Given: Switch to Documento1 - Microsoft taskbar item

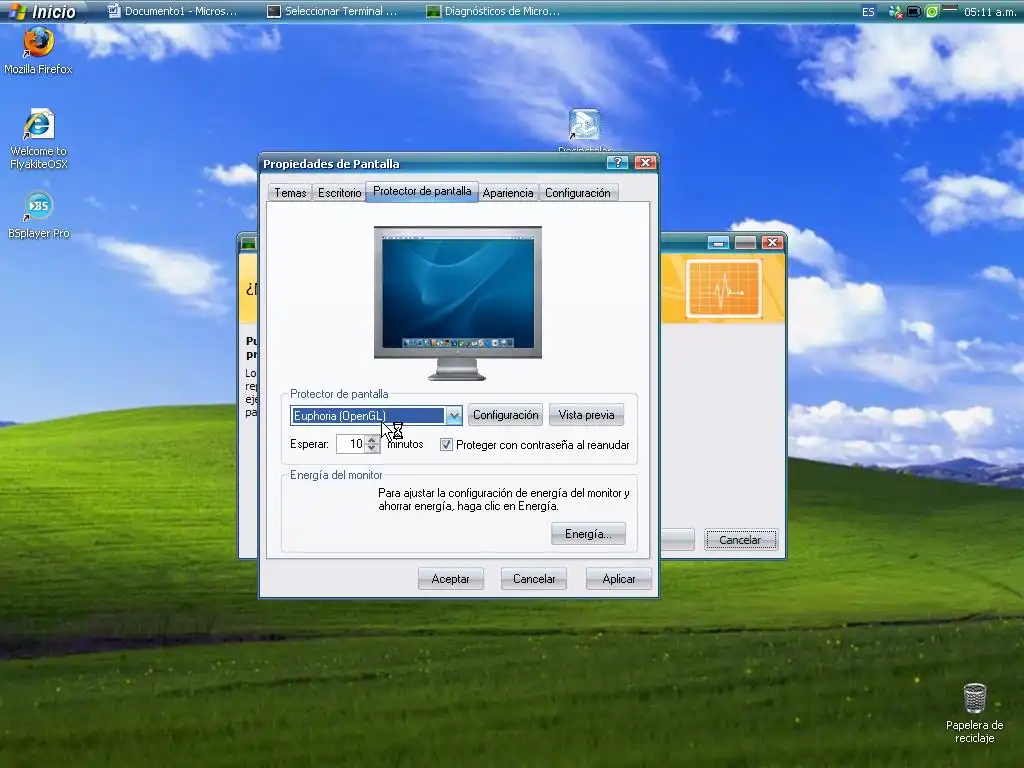Looking at the screenshot, I should pos(172,11).
